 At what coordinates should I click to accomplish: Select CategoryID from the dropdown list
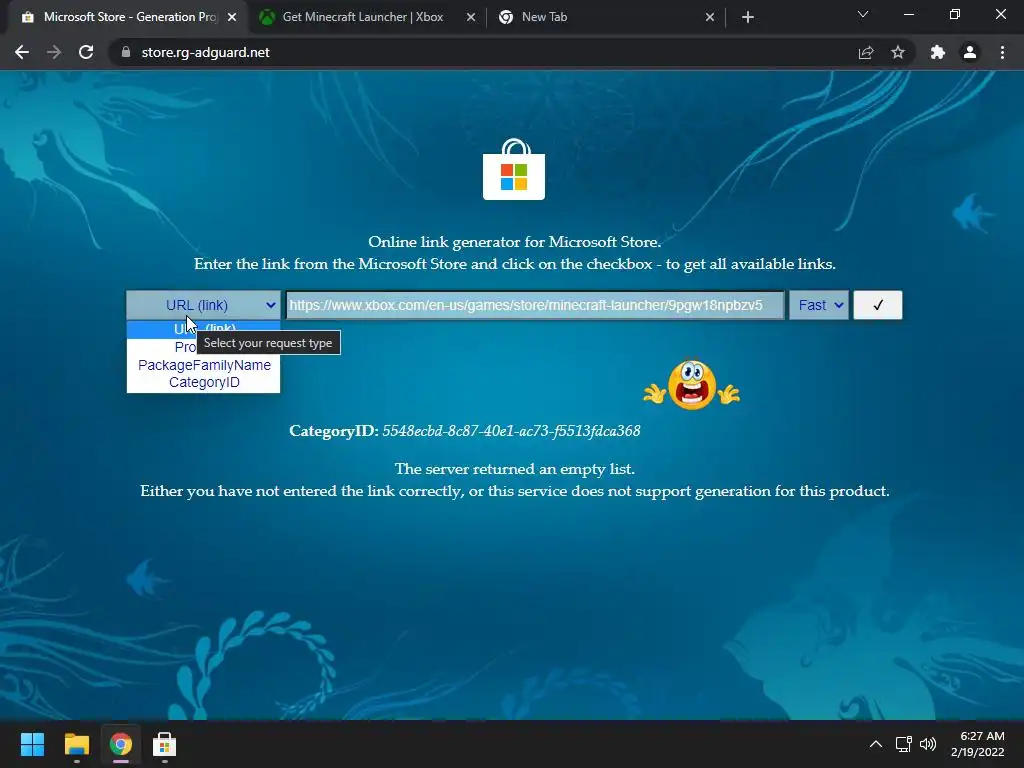tap(204, 383)
